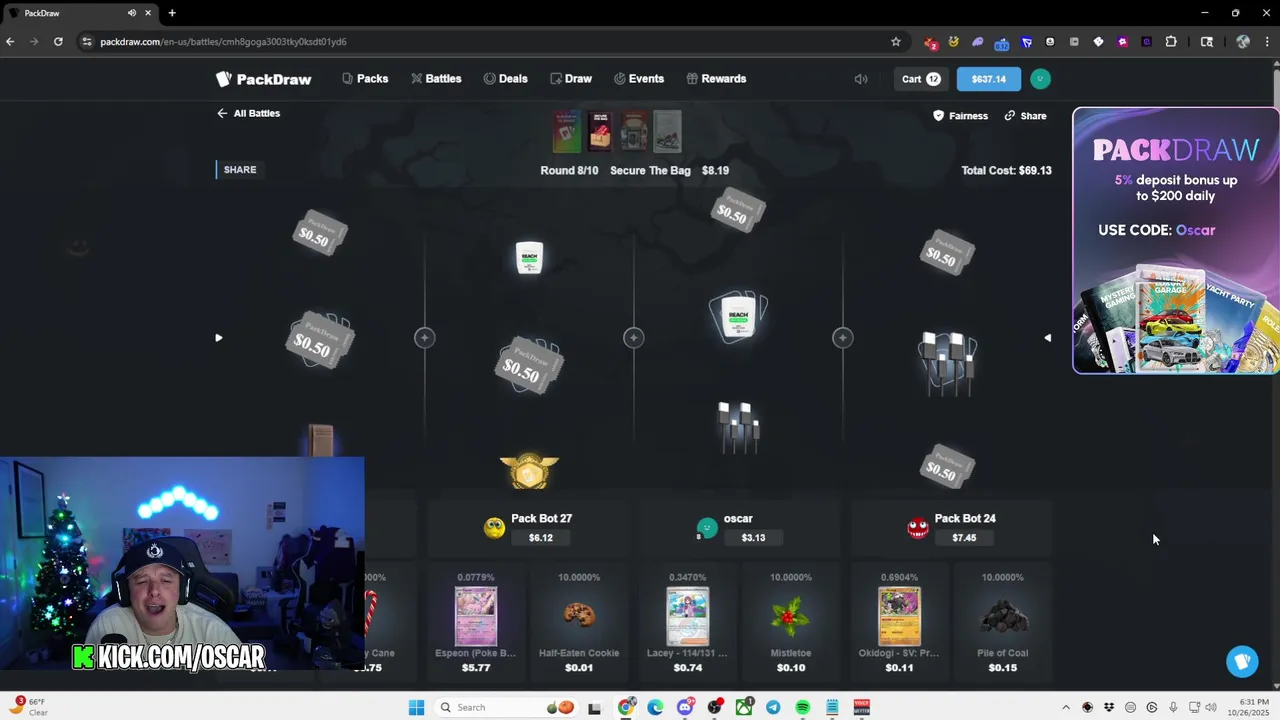Viewport: 1280px width, 720px height.
Task: Open the Deals menu item
Action: tap(505, 78)
